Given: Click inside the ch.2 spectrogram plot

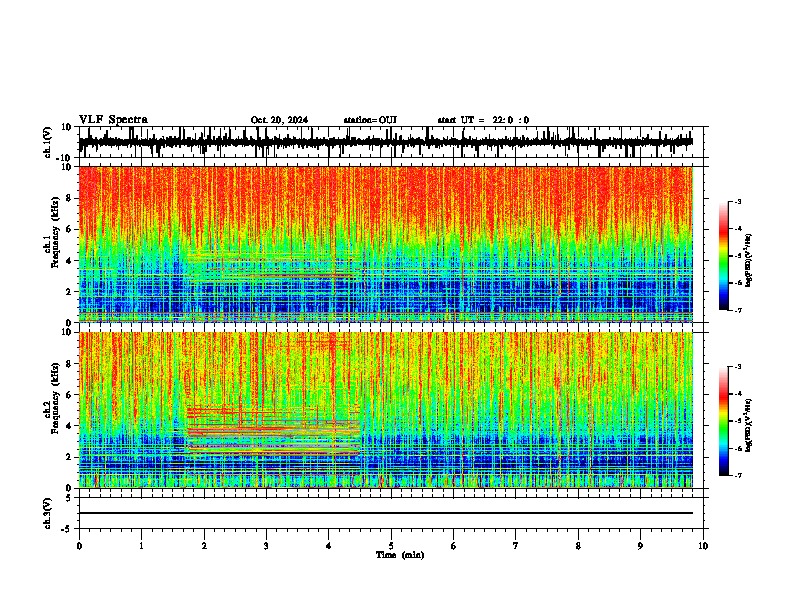Looking at the screenshot, I should tap(386, 410).
